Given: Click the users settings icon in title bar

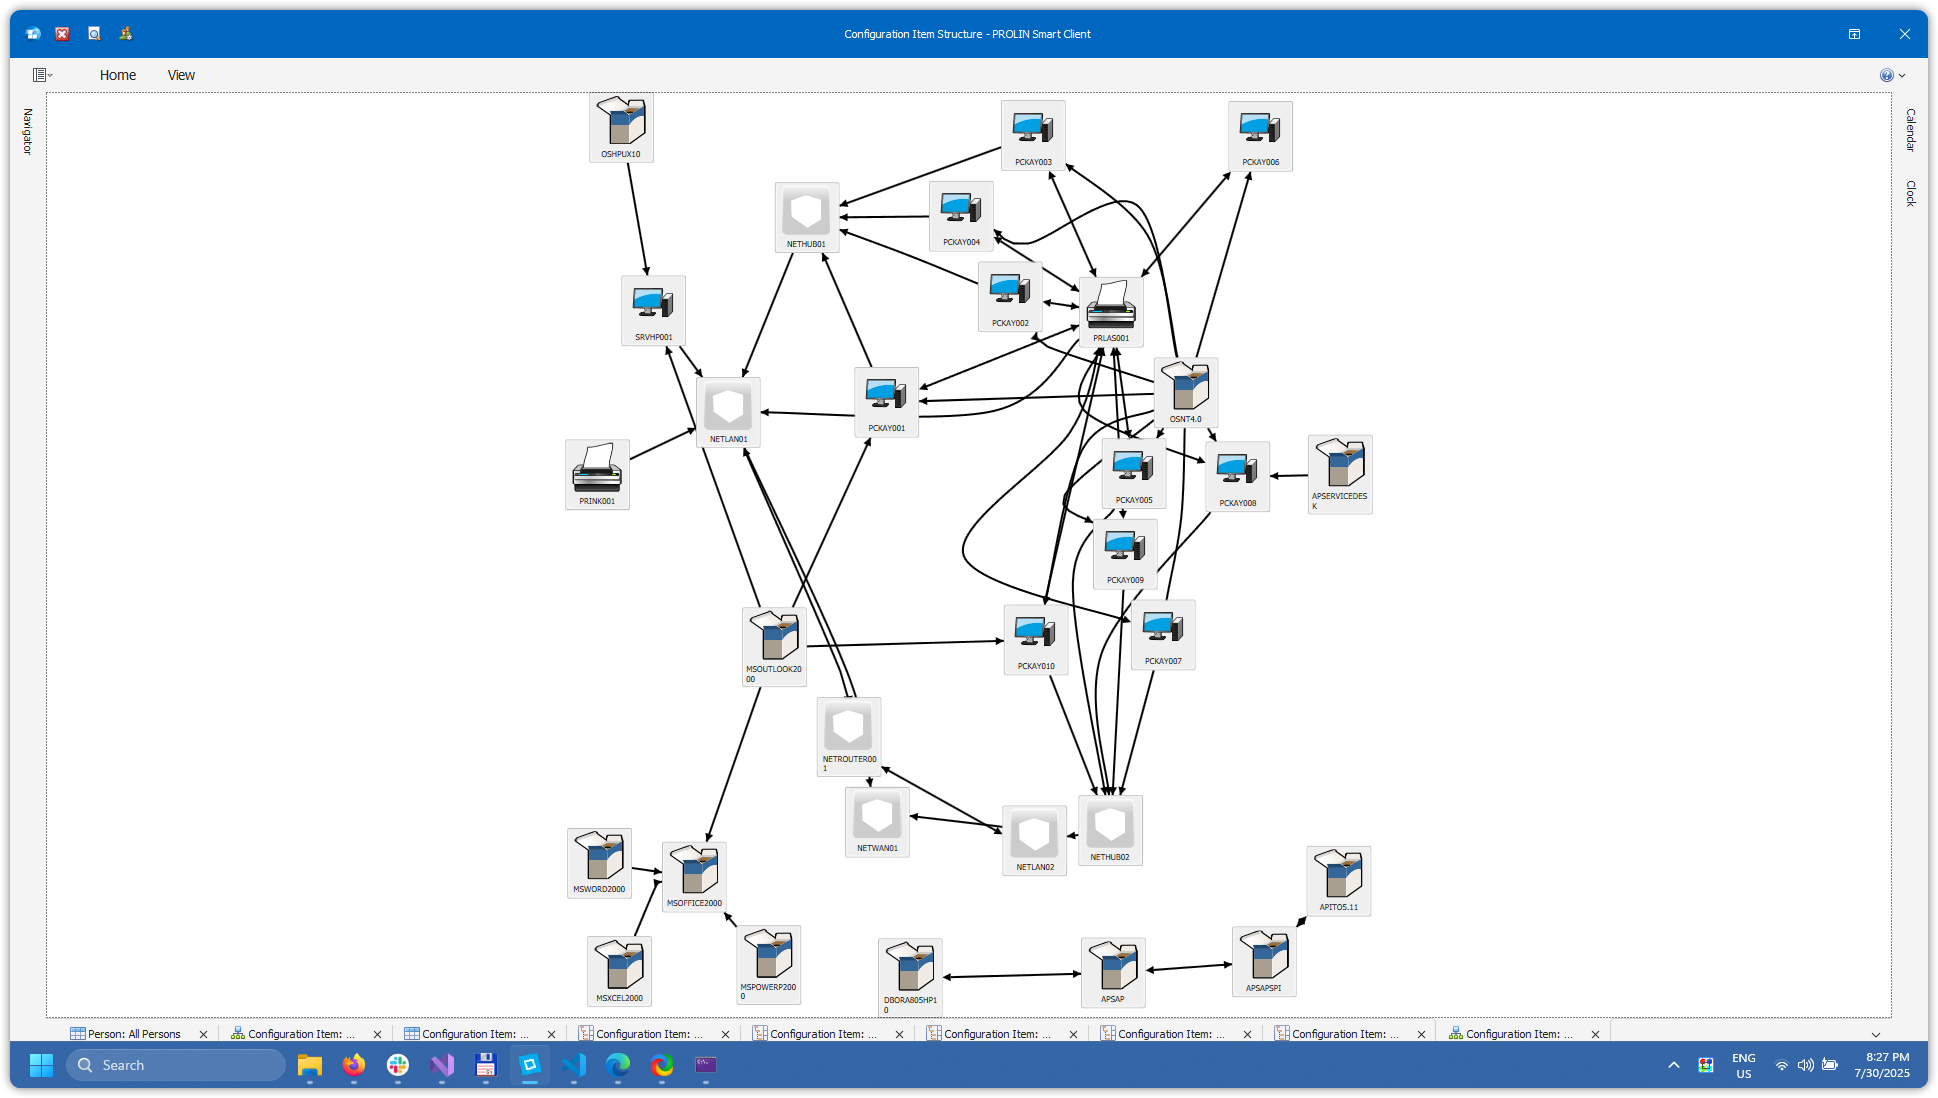Looking at the screenshot, I should pos(126,34).
